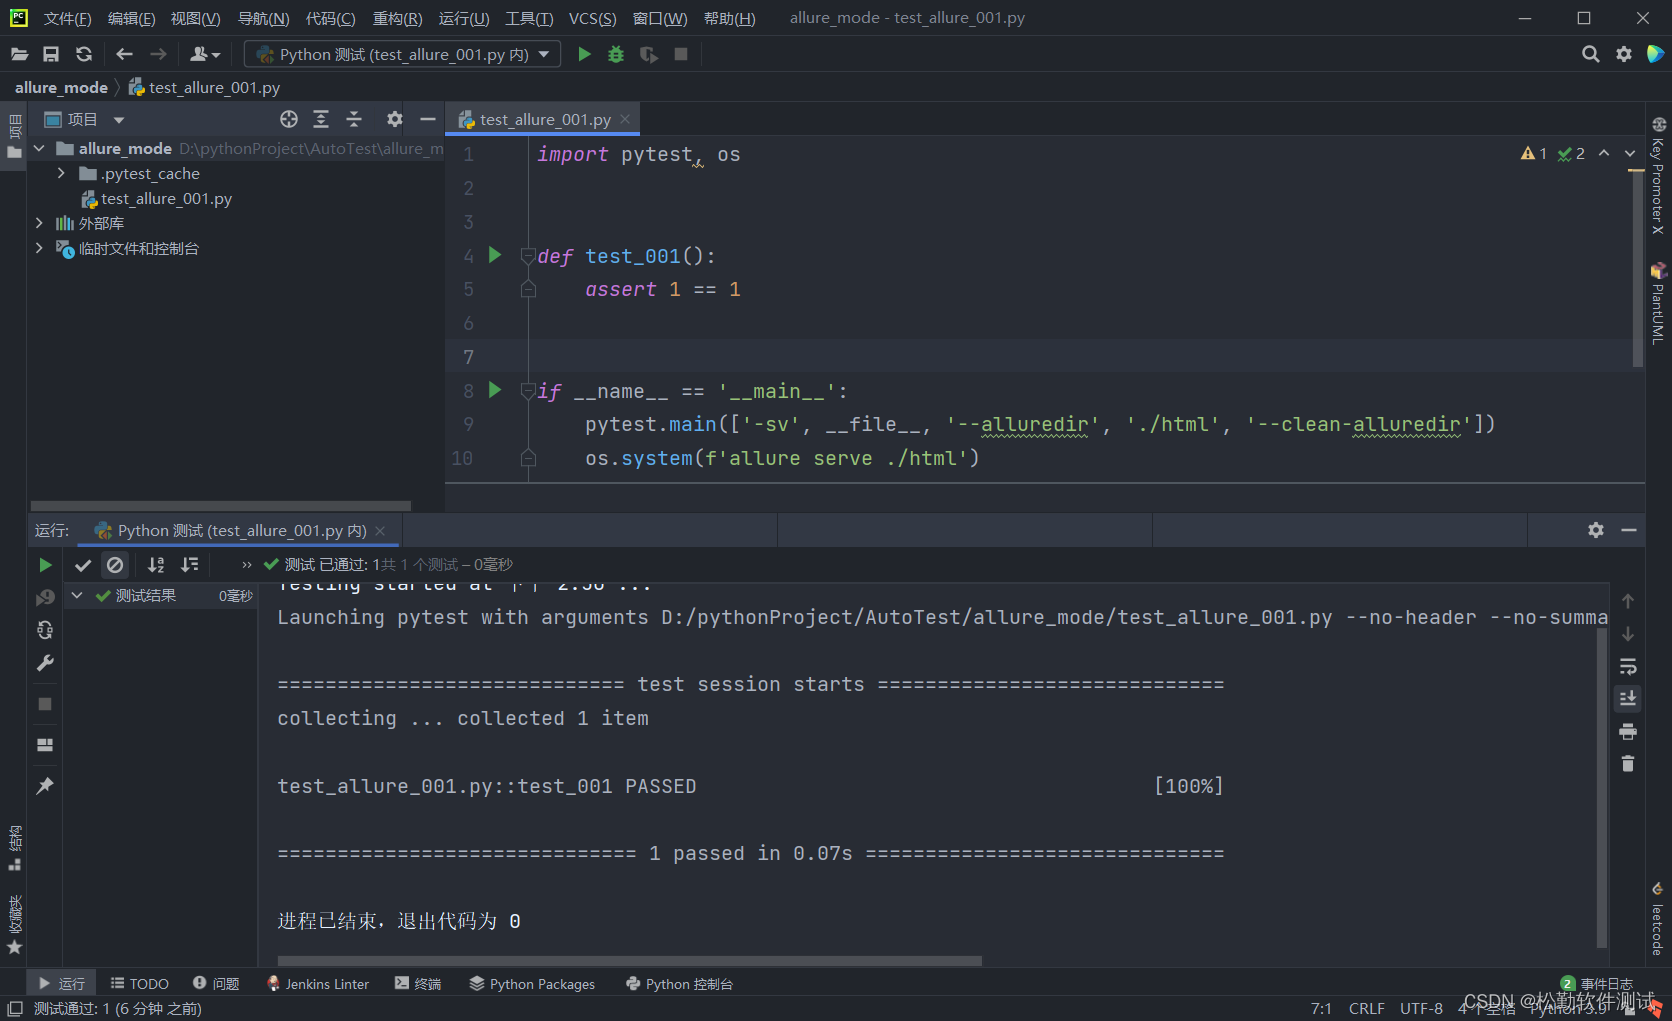Expand all nodes in project panel
This screenshot has height=1021, width=1672.
321,119
